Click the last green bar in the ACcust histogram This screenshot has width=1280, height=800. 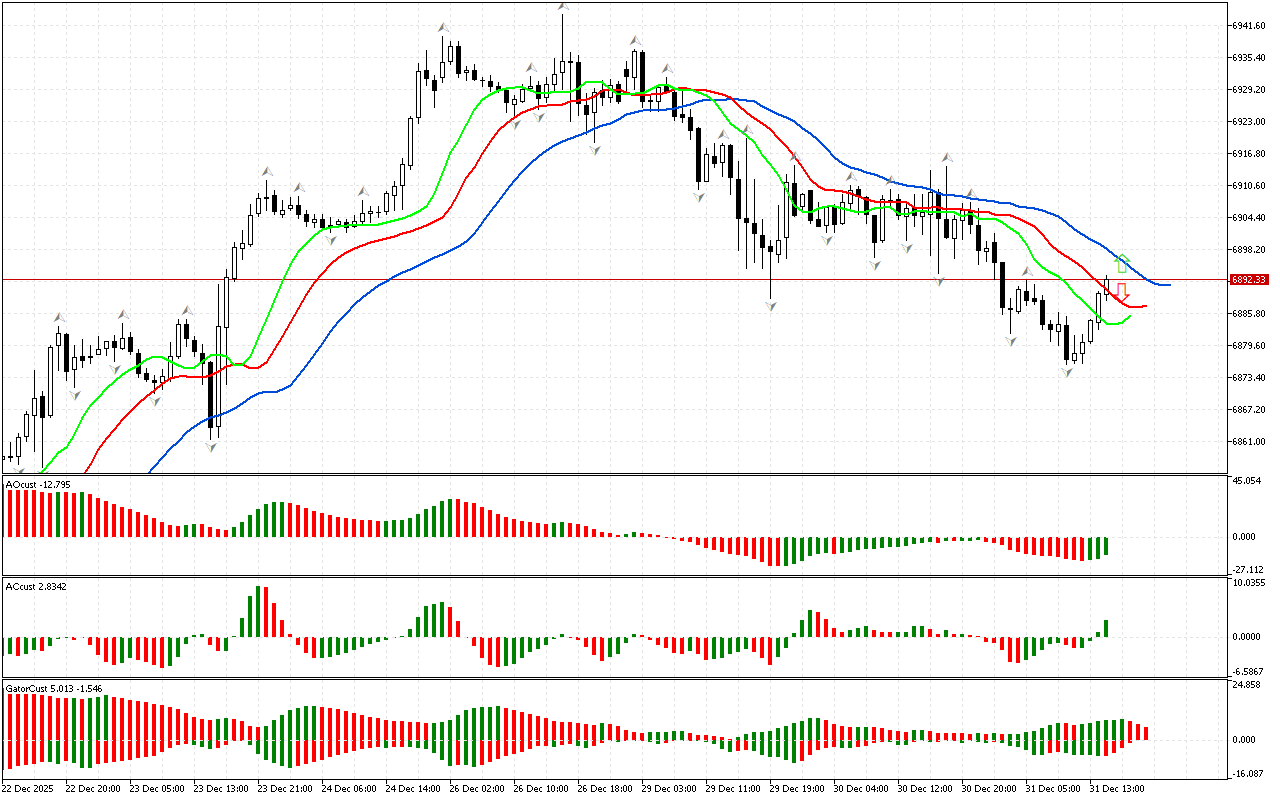click(x=1106, y=628)
